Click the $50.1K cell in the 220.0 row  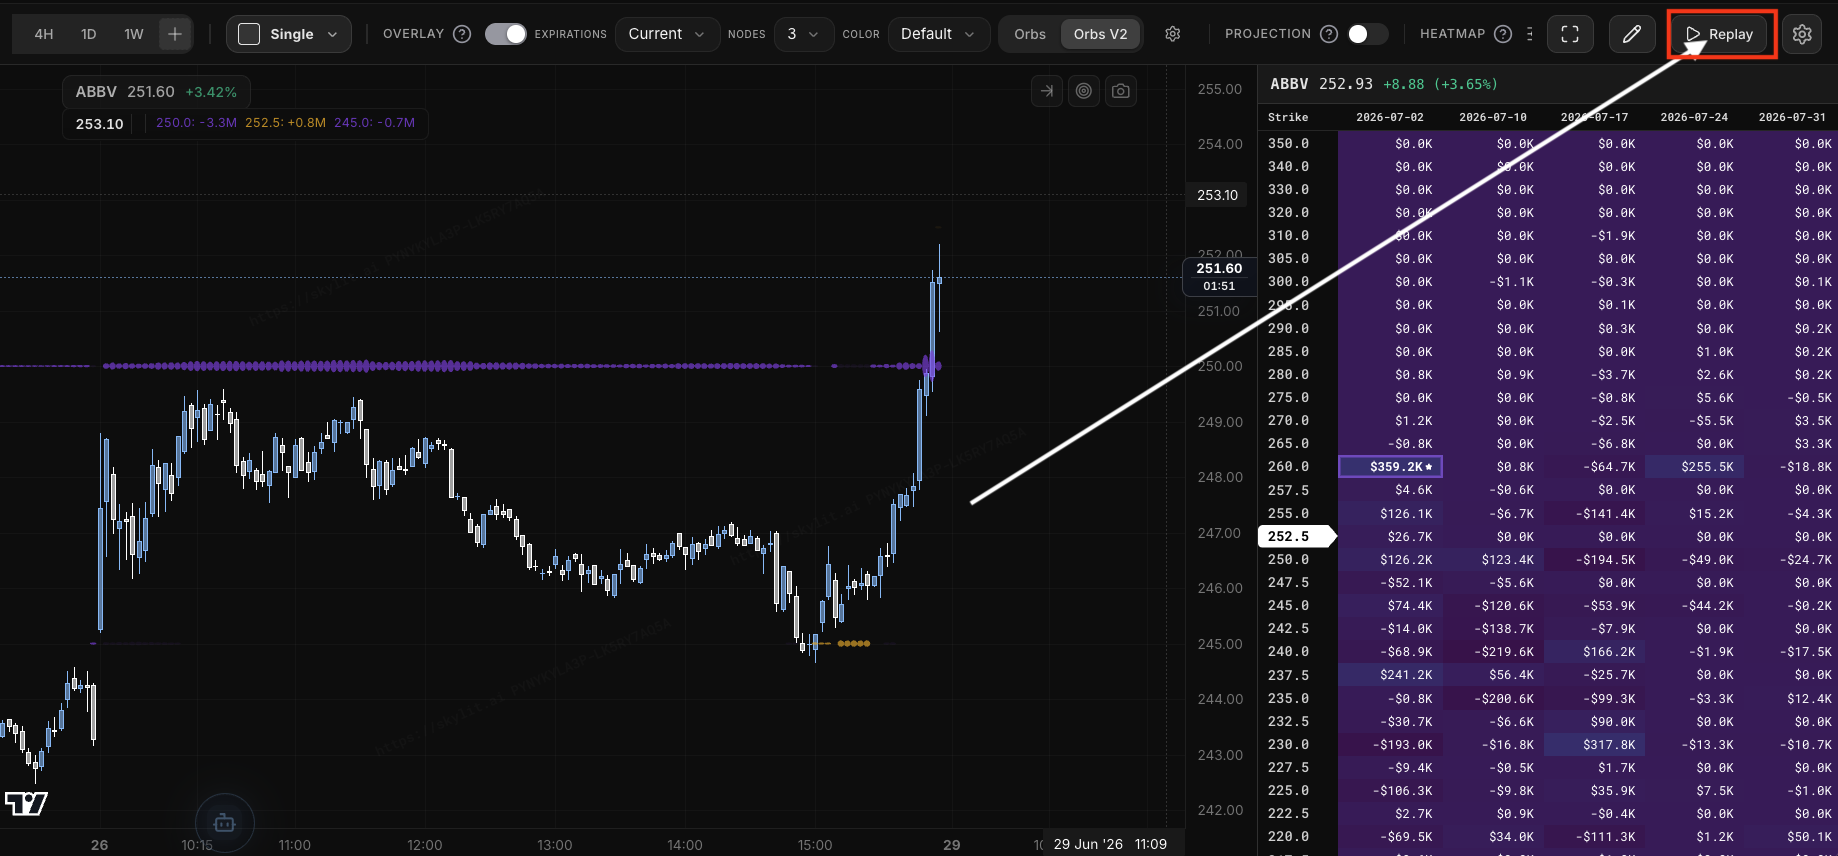point(1792,837)
